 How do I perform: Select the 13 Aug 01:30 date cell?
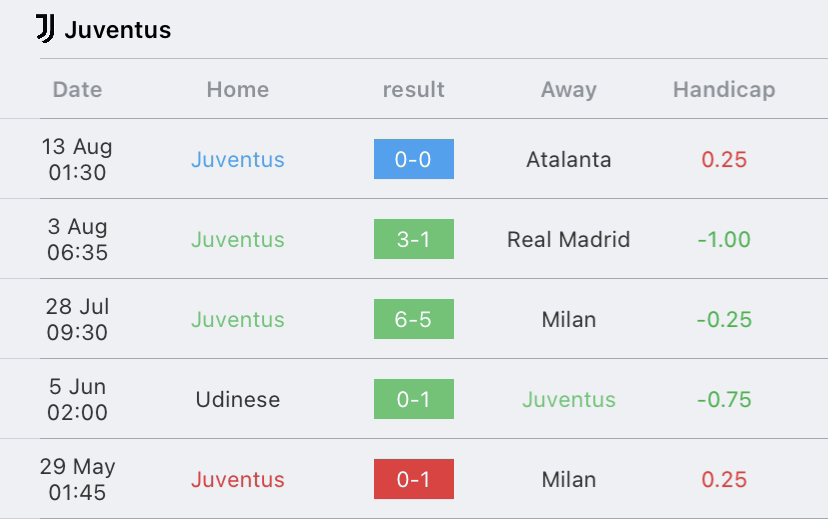[x=77, y=159]
